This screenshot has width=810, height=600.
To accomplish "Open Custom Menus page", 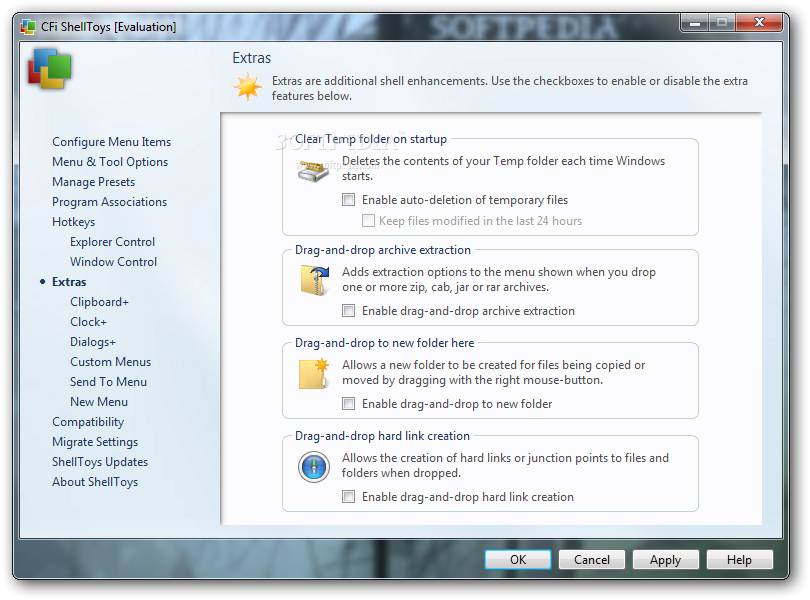I will point(111,362).
